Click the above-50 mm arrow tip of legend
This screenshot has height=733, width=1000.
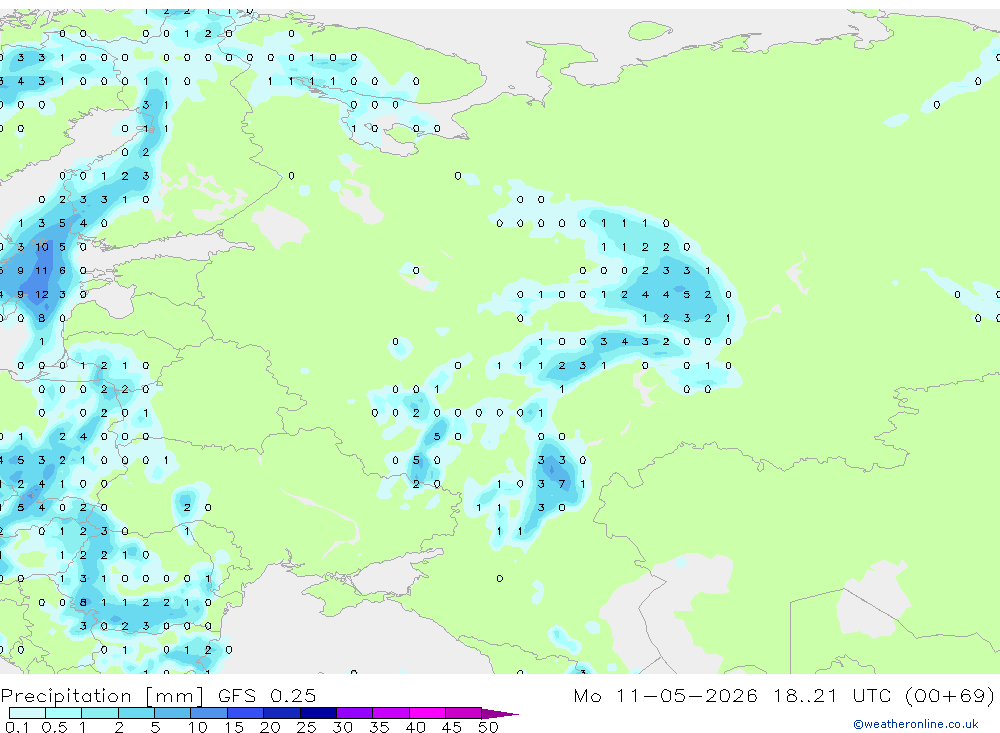click(x=500, y=713)
